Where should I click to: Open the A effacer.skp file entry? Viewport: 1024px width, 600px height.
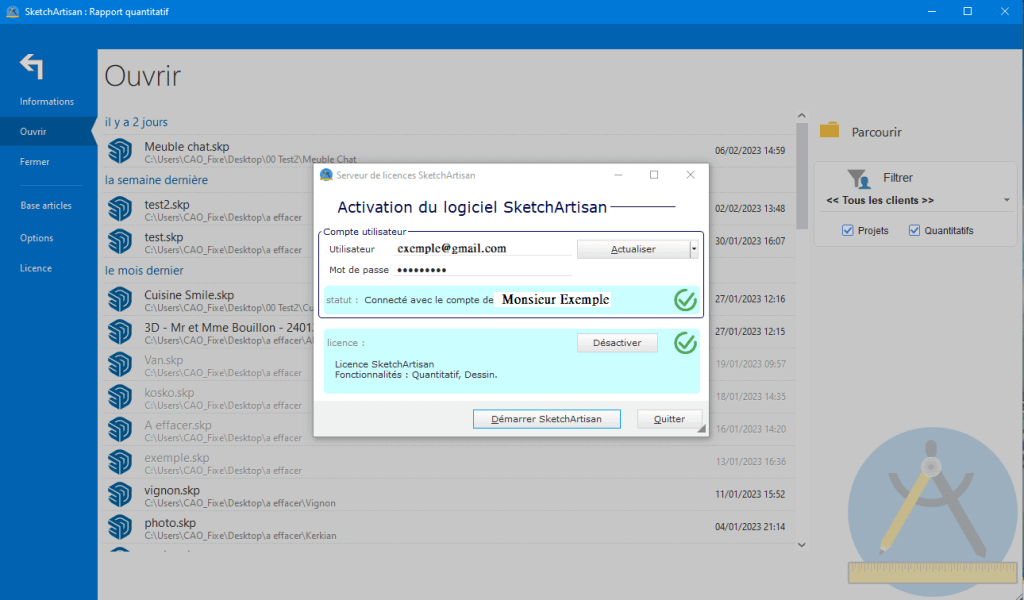pyautogui.click(x=449, y=430)
